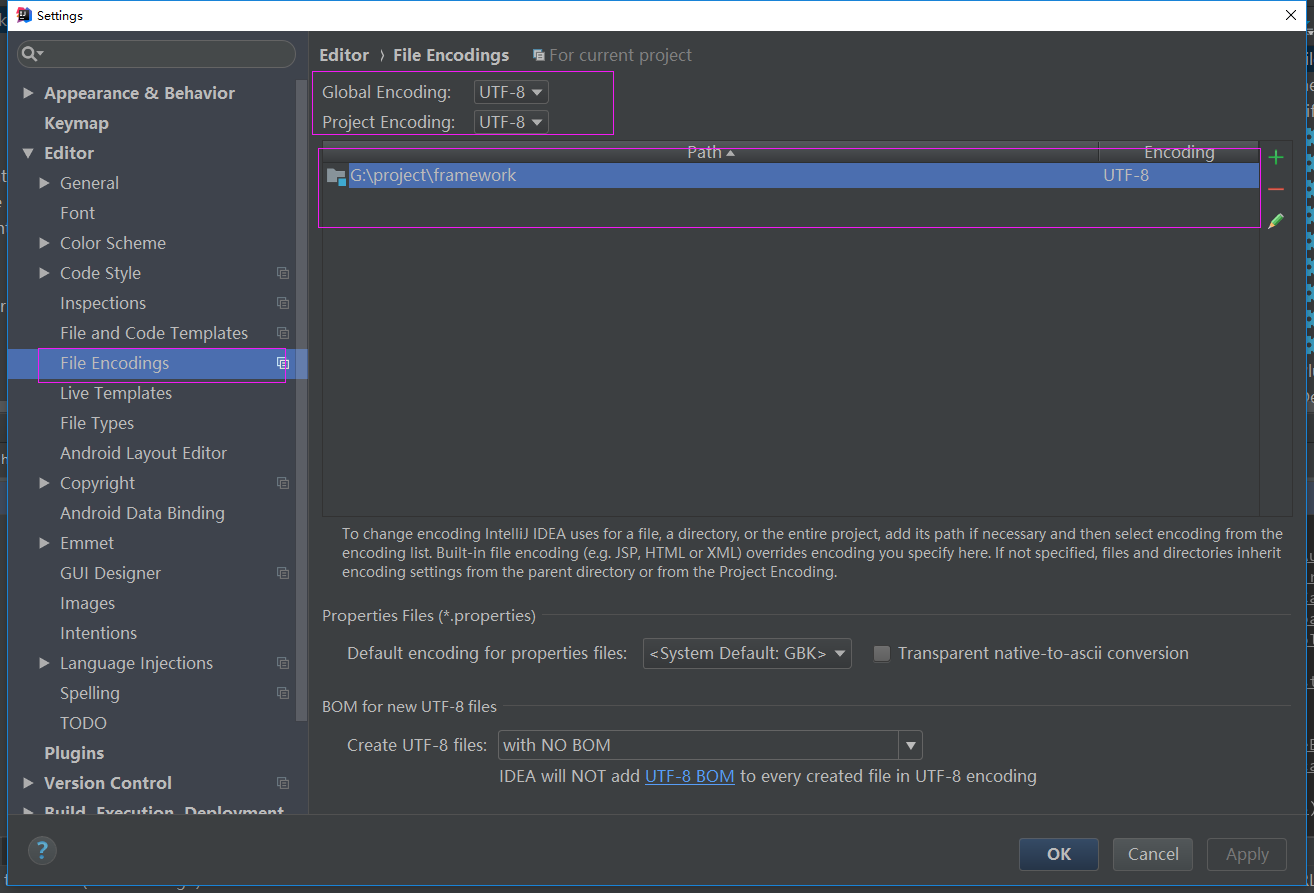Click the project-level icon beside File and Code Templates
This screenshot has height=893, width=1314.
coord(283,333)
